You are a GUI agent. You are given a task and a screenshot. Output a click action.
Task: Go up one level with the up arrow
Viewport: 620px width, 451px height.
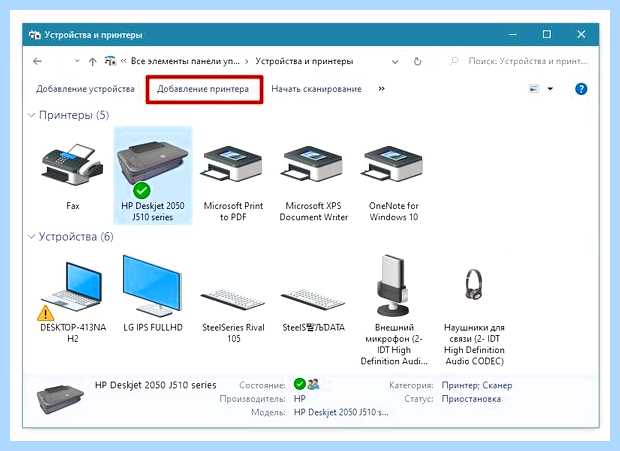93,62
